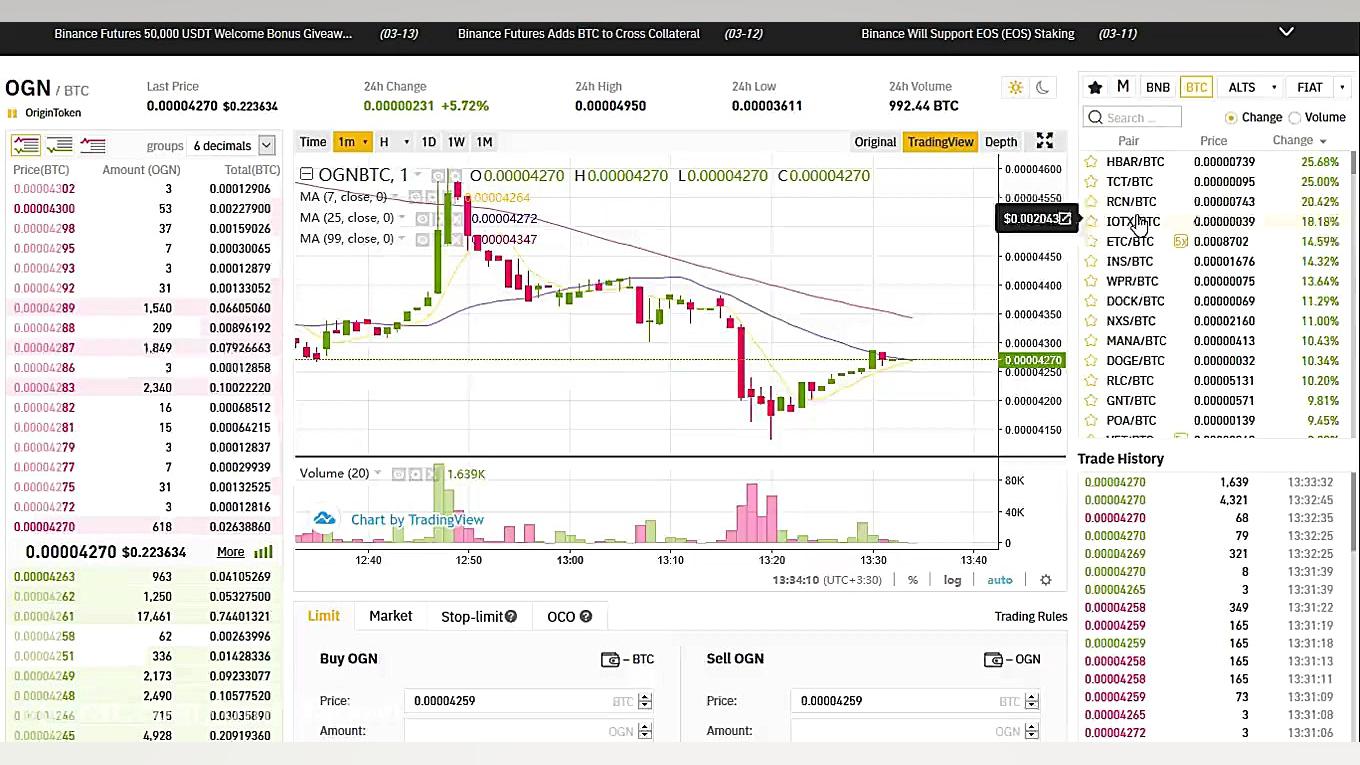Show combined buy and sell order book view
Viewport: 1360px width, 765px height.
[26, 145]
